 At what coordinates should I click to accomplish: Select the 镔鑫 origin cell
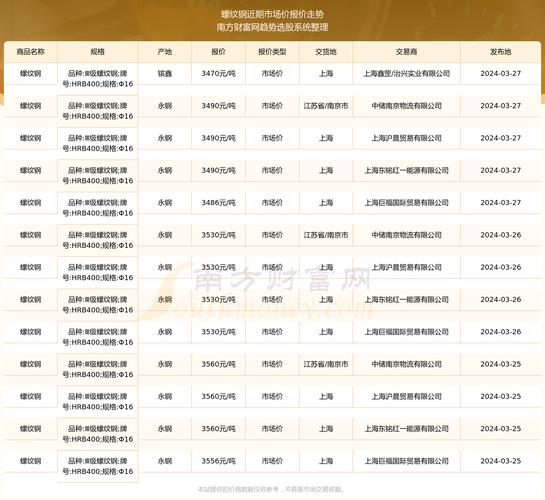165,74
